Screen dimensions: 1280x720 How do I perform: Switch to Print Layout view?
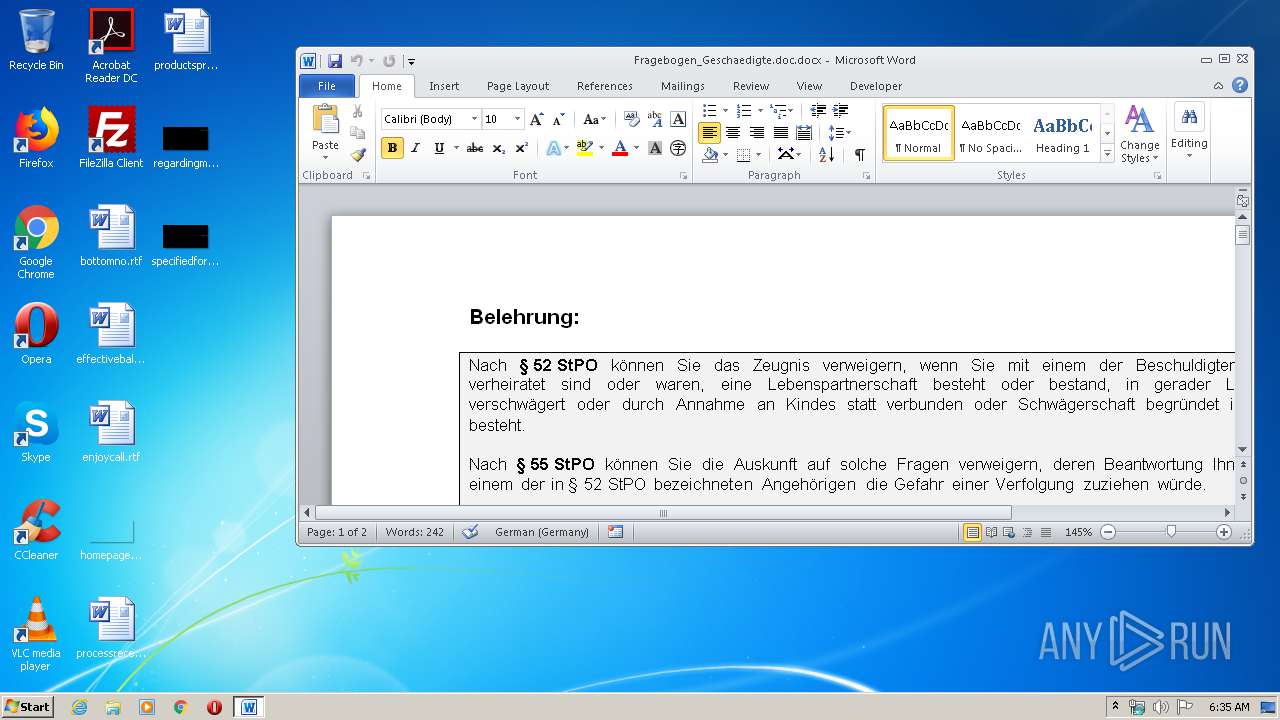point(972,532)
